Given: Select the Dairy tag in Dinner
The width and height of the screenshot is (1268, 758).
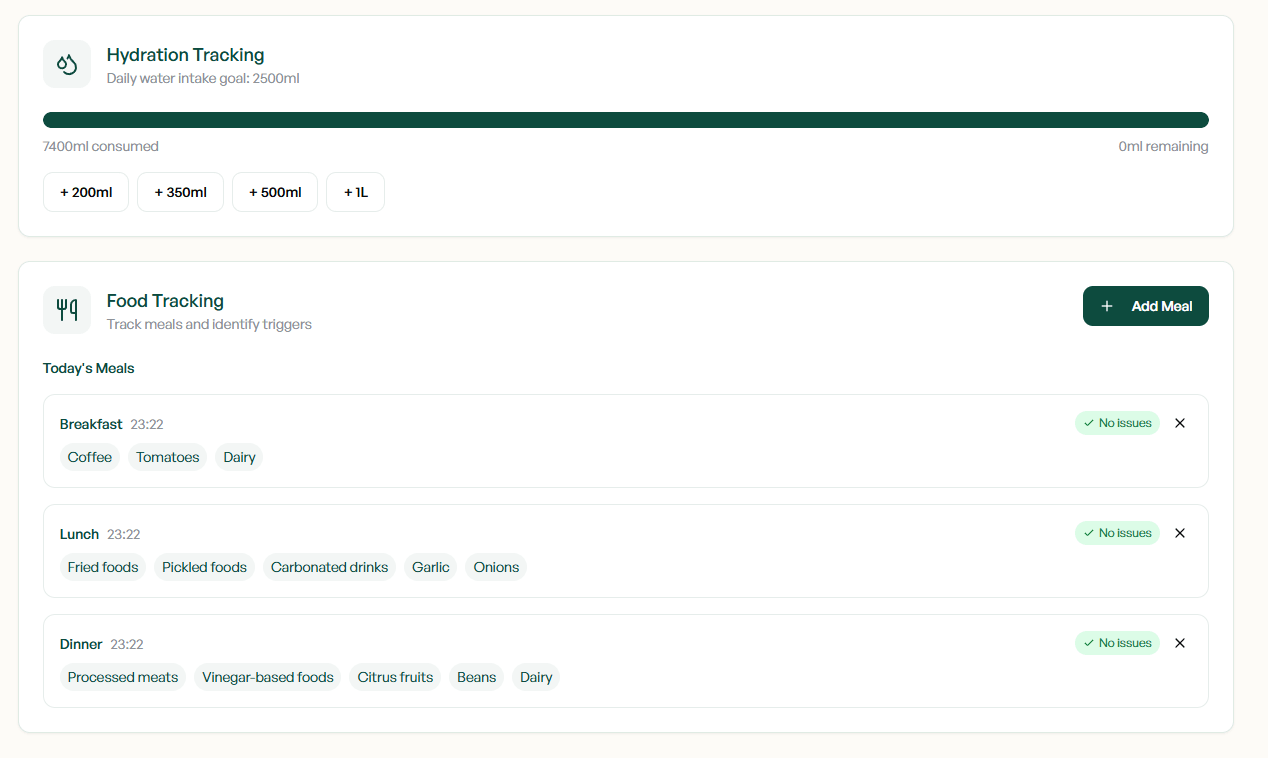Looking at the screenshot, I should point(536,677).
